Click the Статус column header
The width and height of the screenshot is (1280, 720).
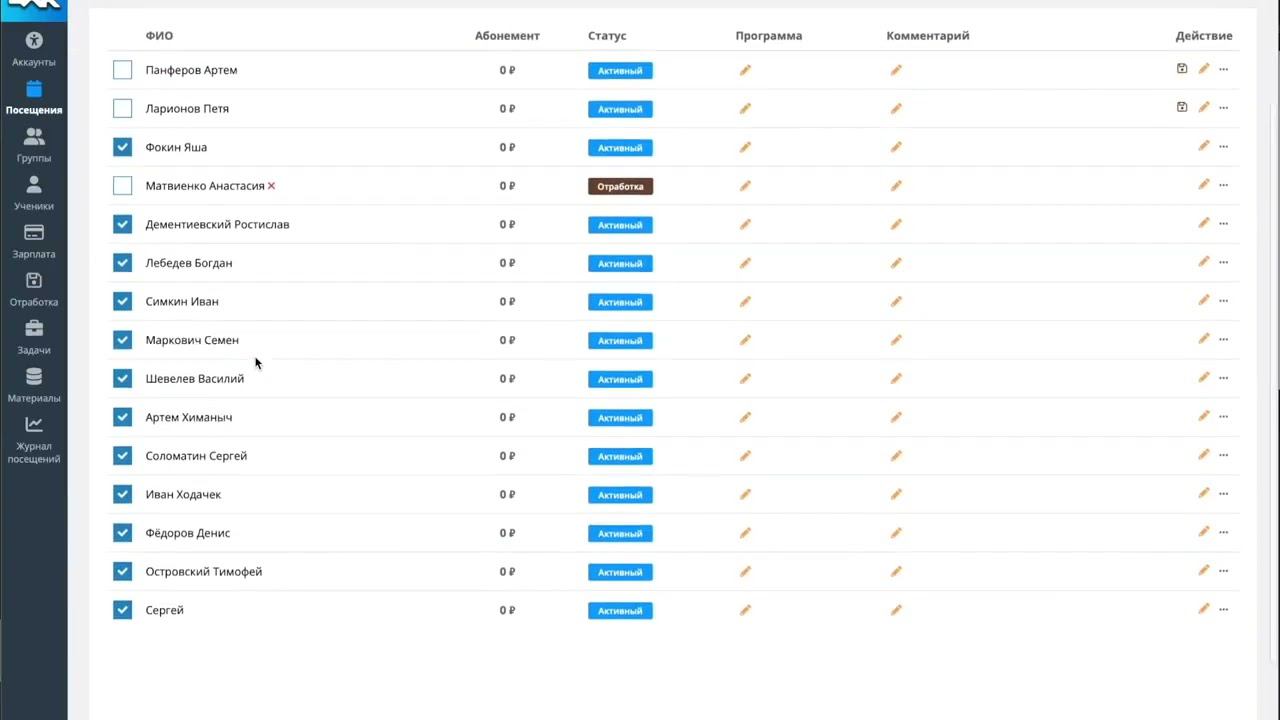tap(607, 35)
